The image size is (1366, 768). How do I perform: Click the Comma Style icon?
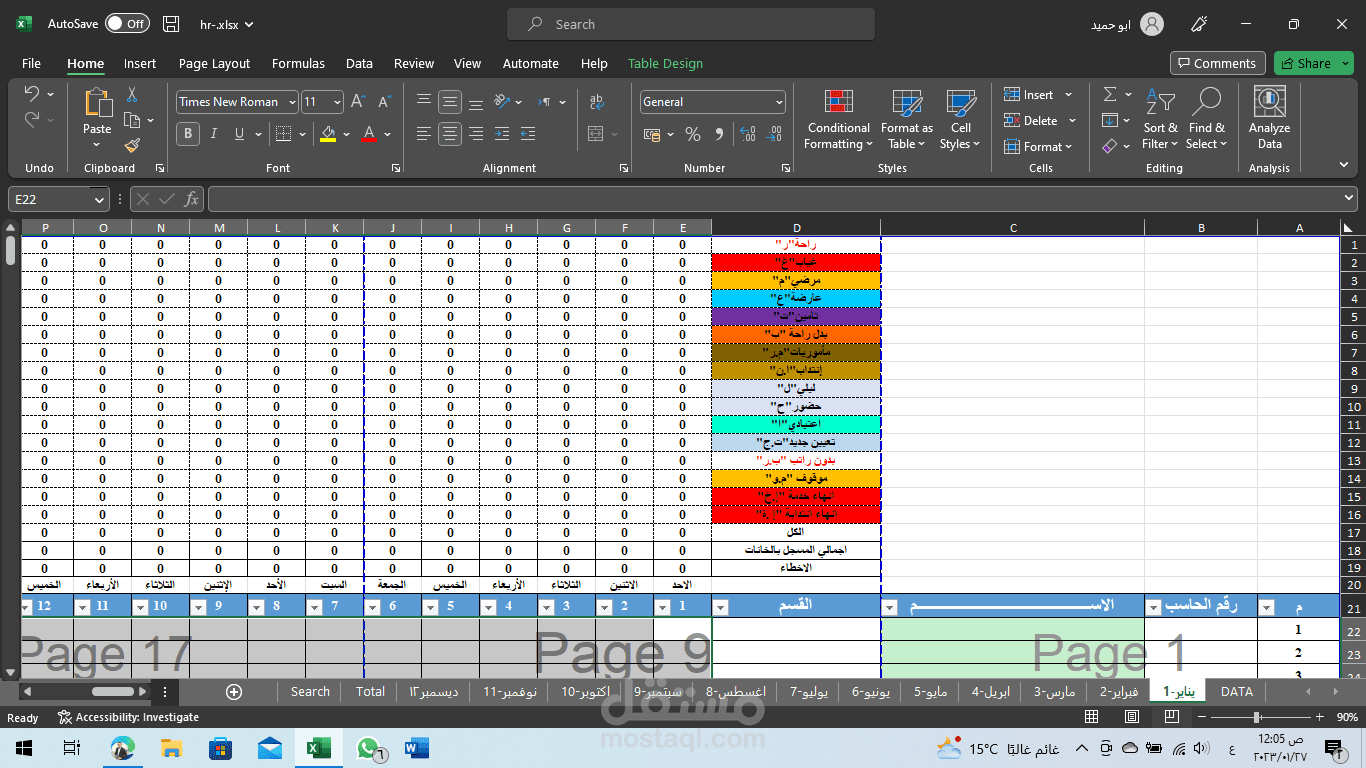click(717, 134)
